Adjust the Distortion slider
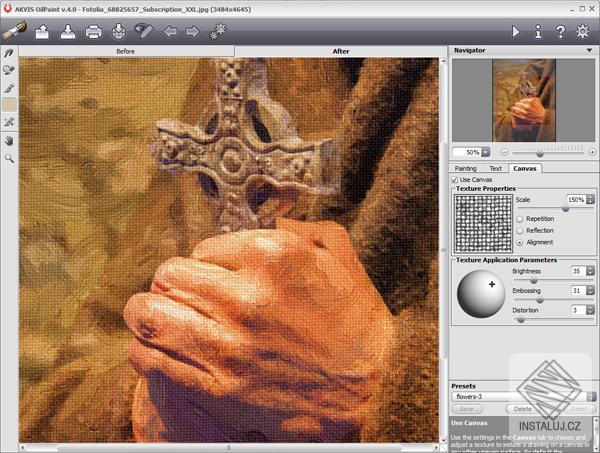This screenshot has width=600, height=453. point(520,320)
